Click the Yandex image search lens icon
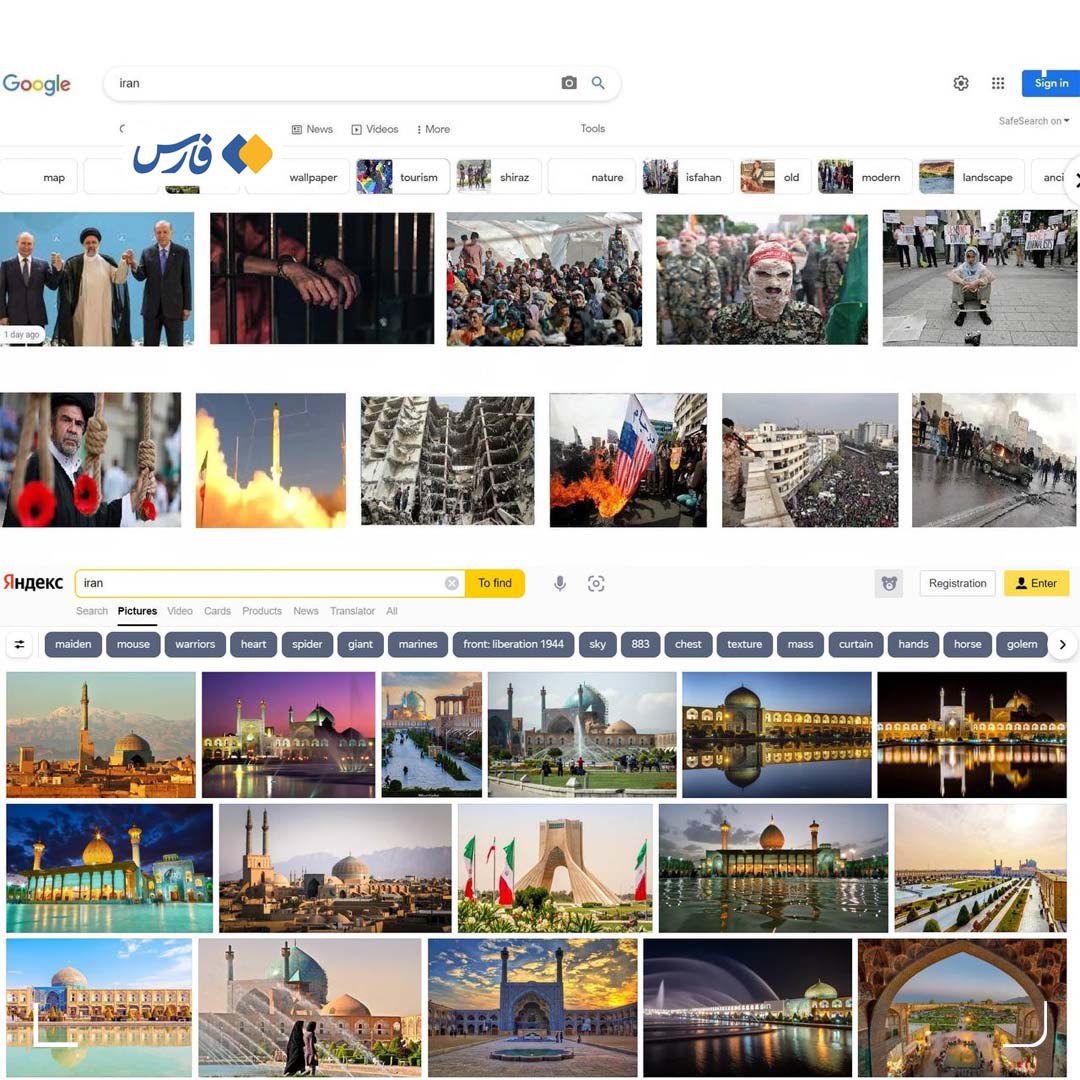 pos(596,583)
